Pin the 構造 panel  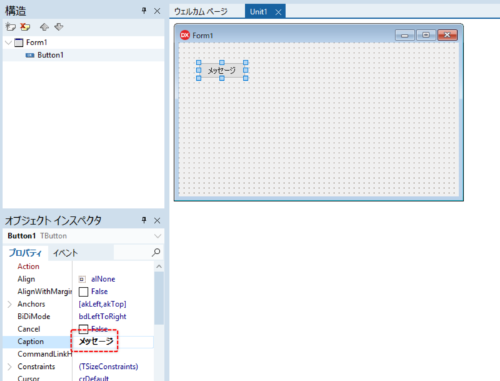[144, 11]
